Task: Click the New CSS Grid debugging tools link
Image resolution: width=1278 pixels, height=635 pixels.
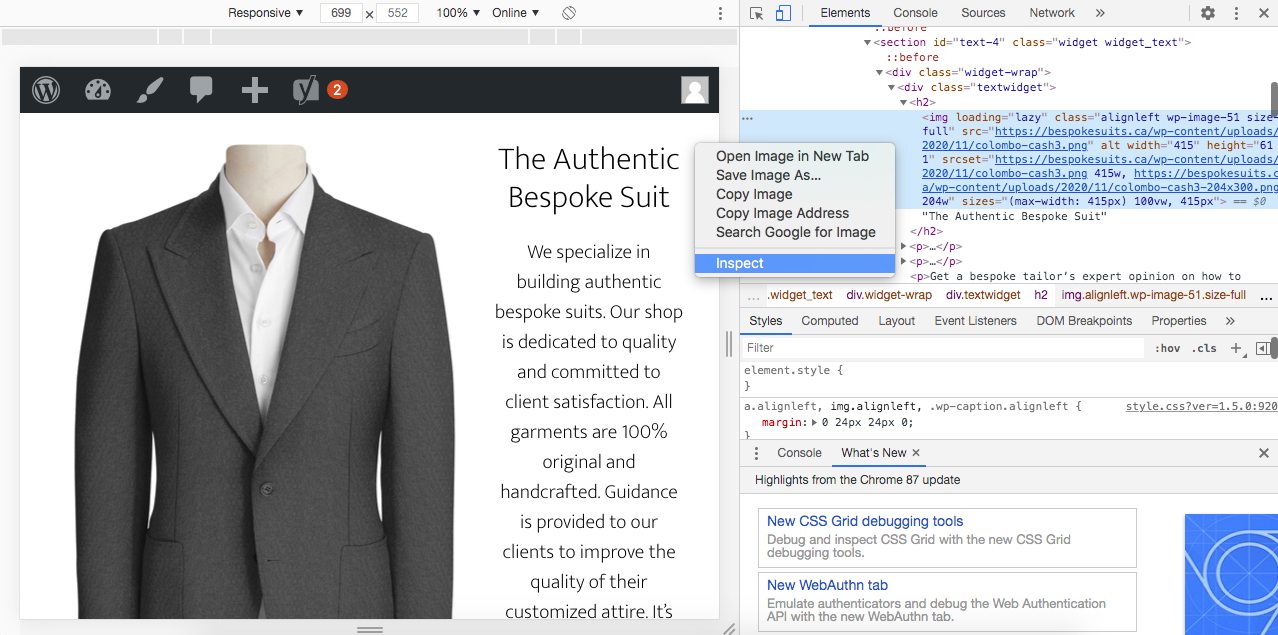Action: (x=864, y=521)
